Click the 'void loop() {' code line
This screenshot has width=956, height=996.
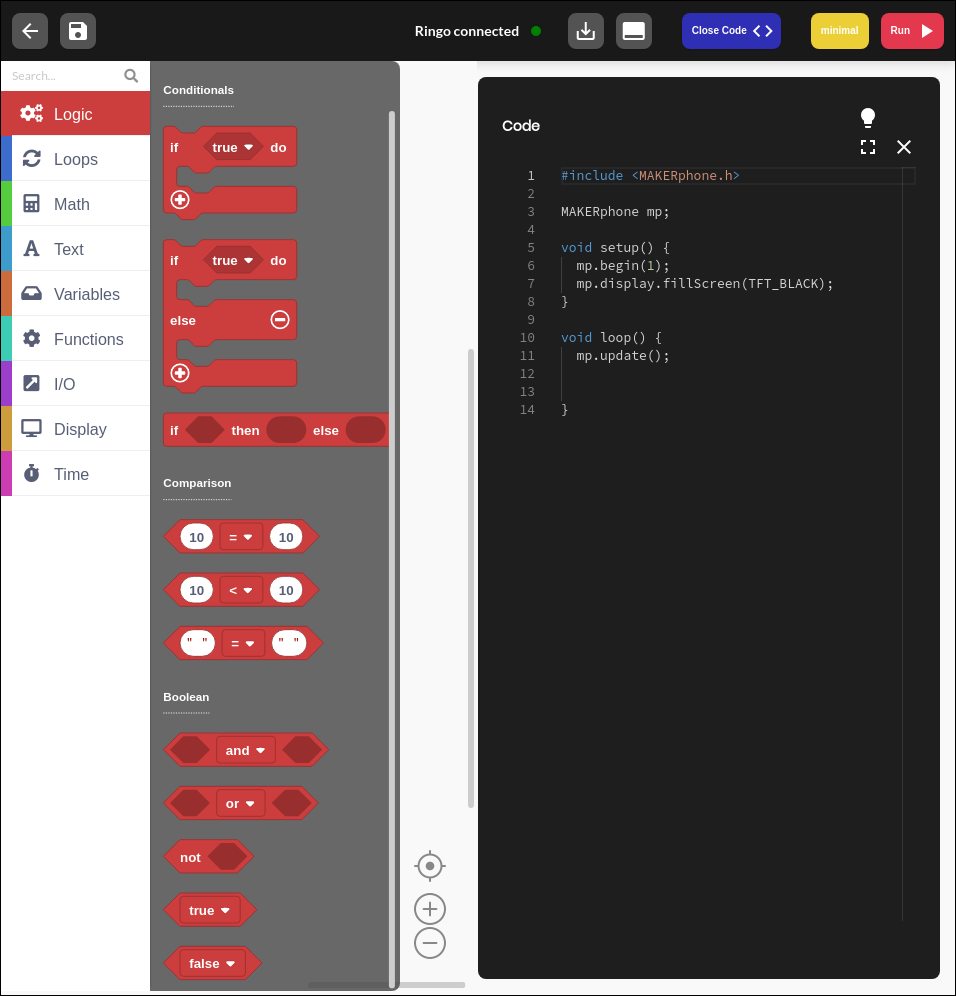tap(611, 337)
